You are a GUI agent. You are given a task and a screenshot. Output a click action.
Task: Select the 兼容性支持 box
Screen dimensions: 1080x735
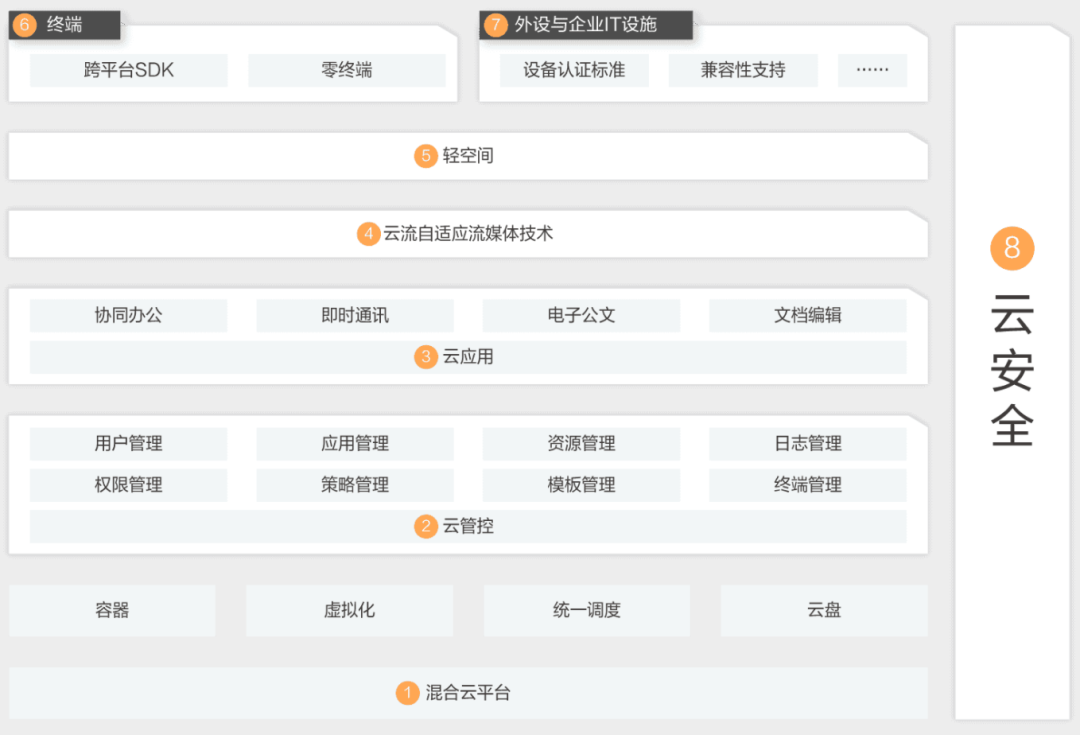point(743,70)
